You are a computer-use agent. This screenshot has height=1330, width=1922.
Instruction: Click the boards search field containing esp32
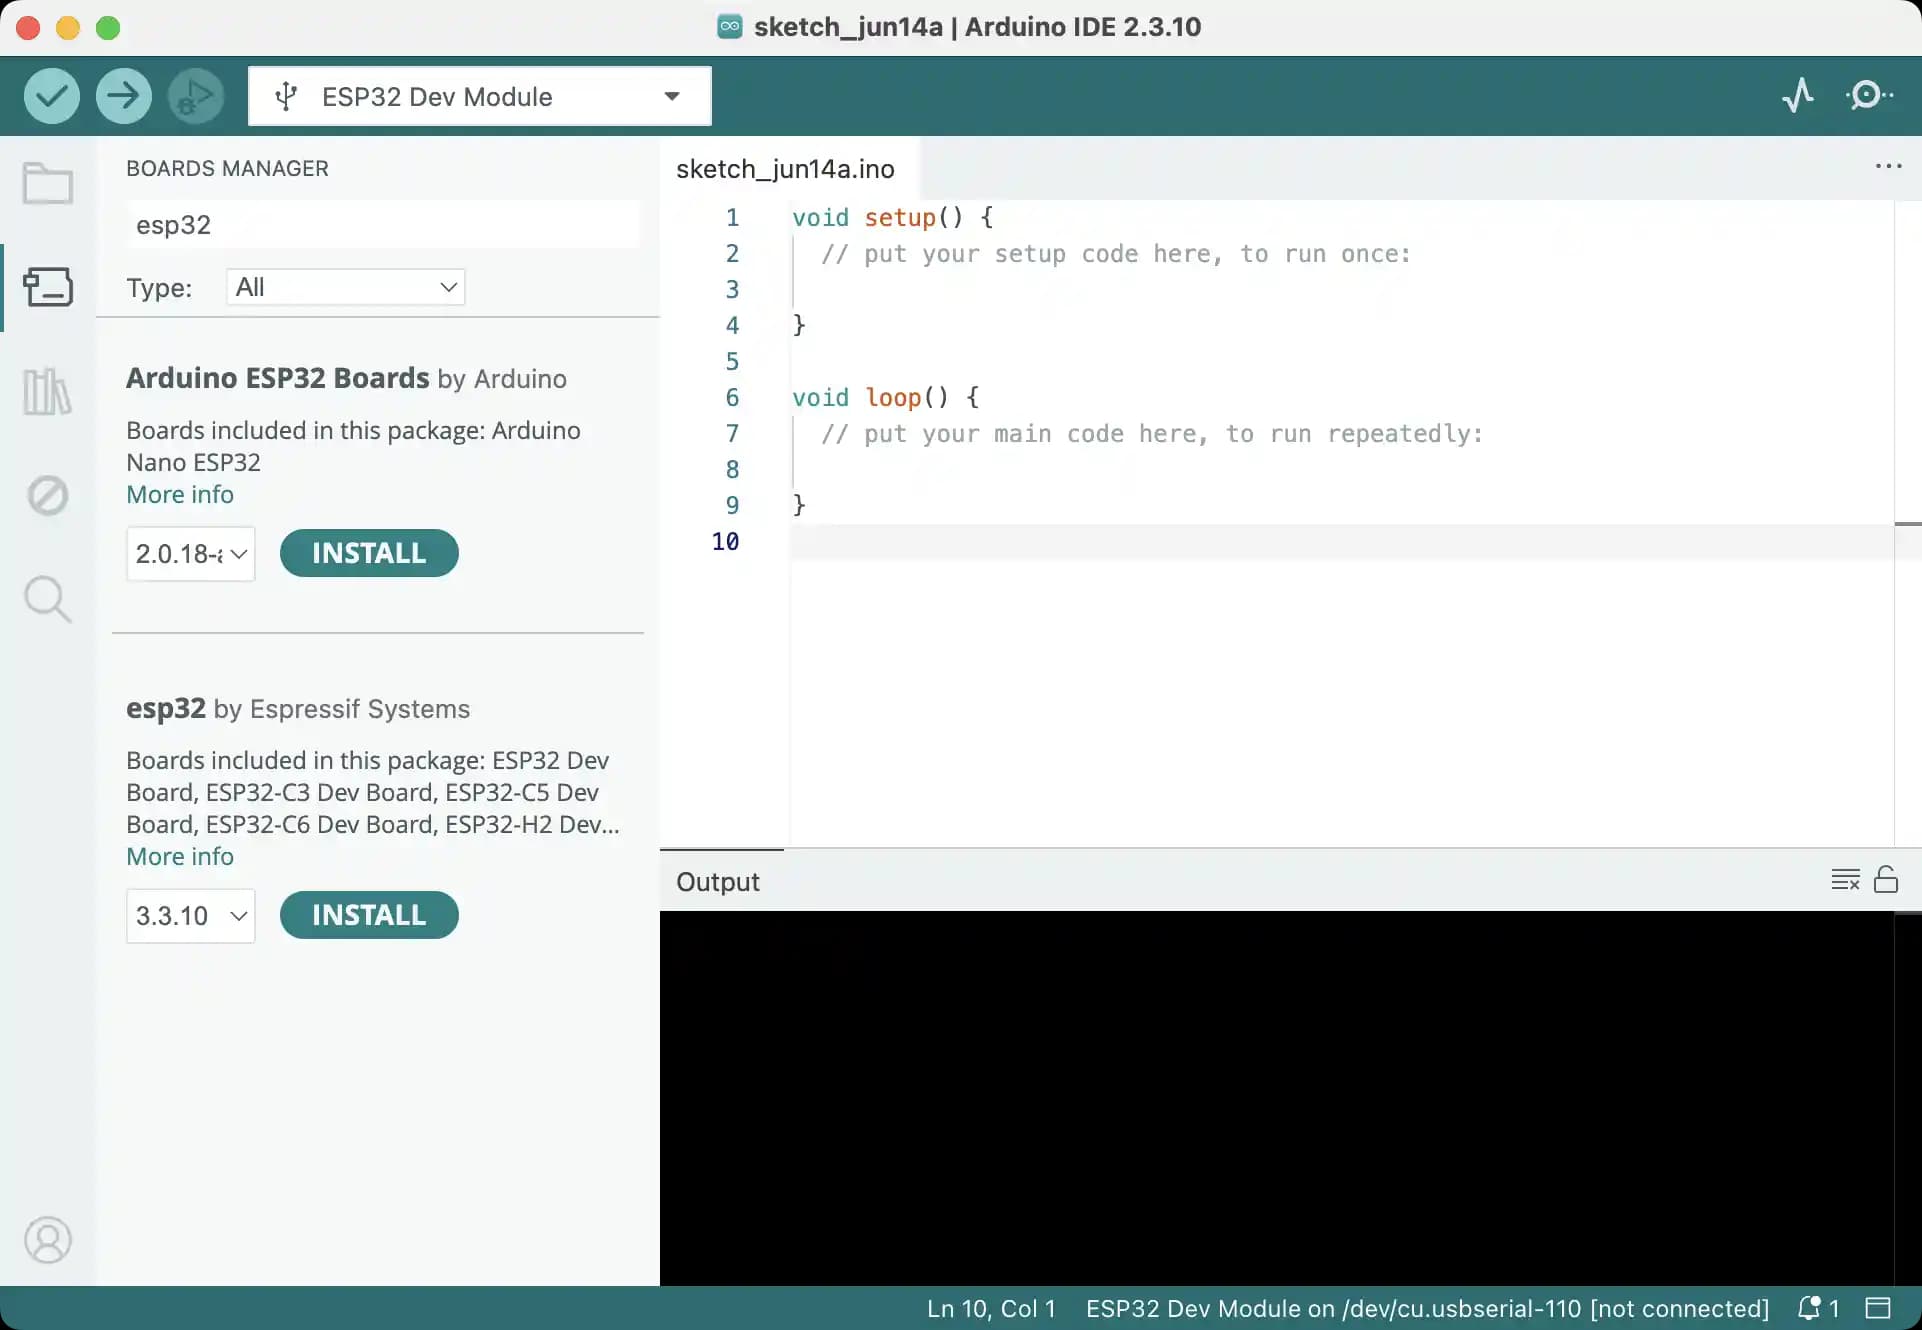click(x=383, y=225)
